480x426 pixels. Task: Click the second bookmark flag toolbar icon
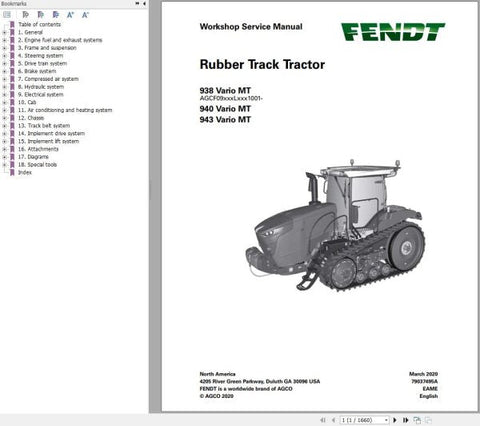click(41, 15)
